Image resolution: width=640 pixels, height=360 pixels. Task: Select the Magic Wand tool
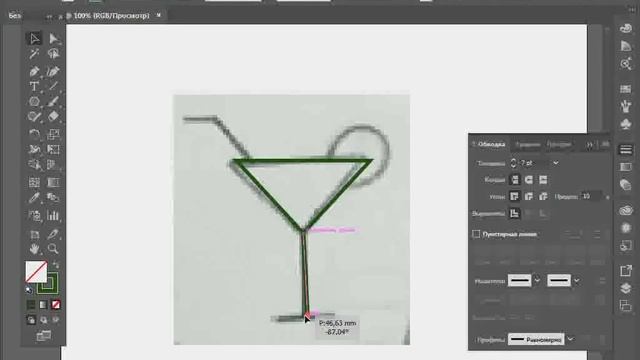34,54
